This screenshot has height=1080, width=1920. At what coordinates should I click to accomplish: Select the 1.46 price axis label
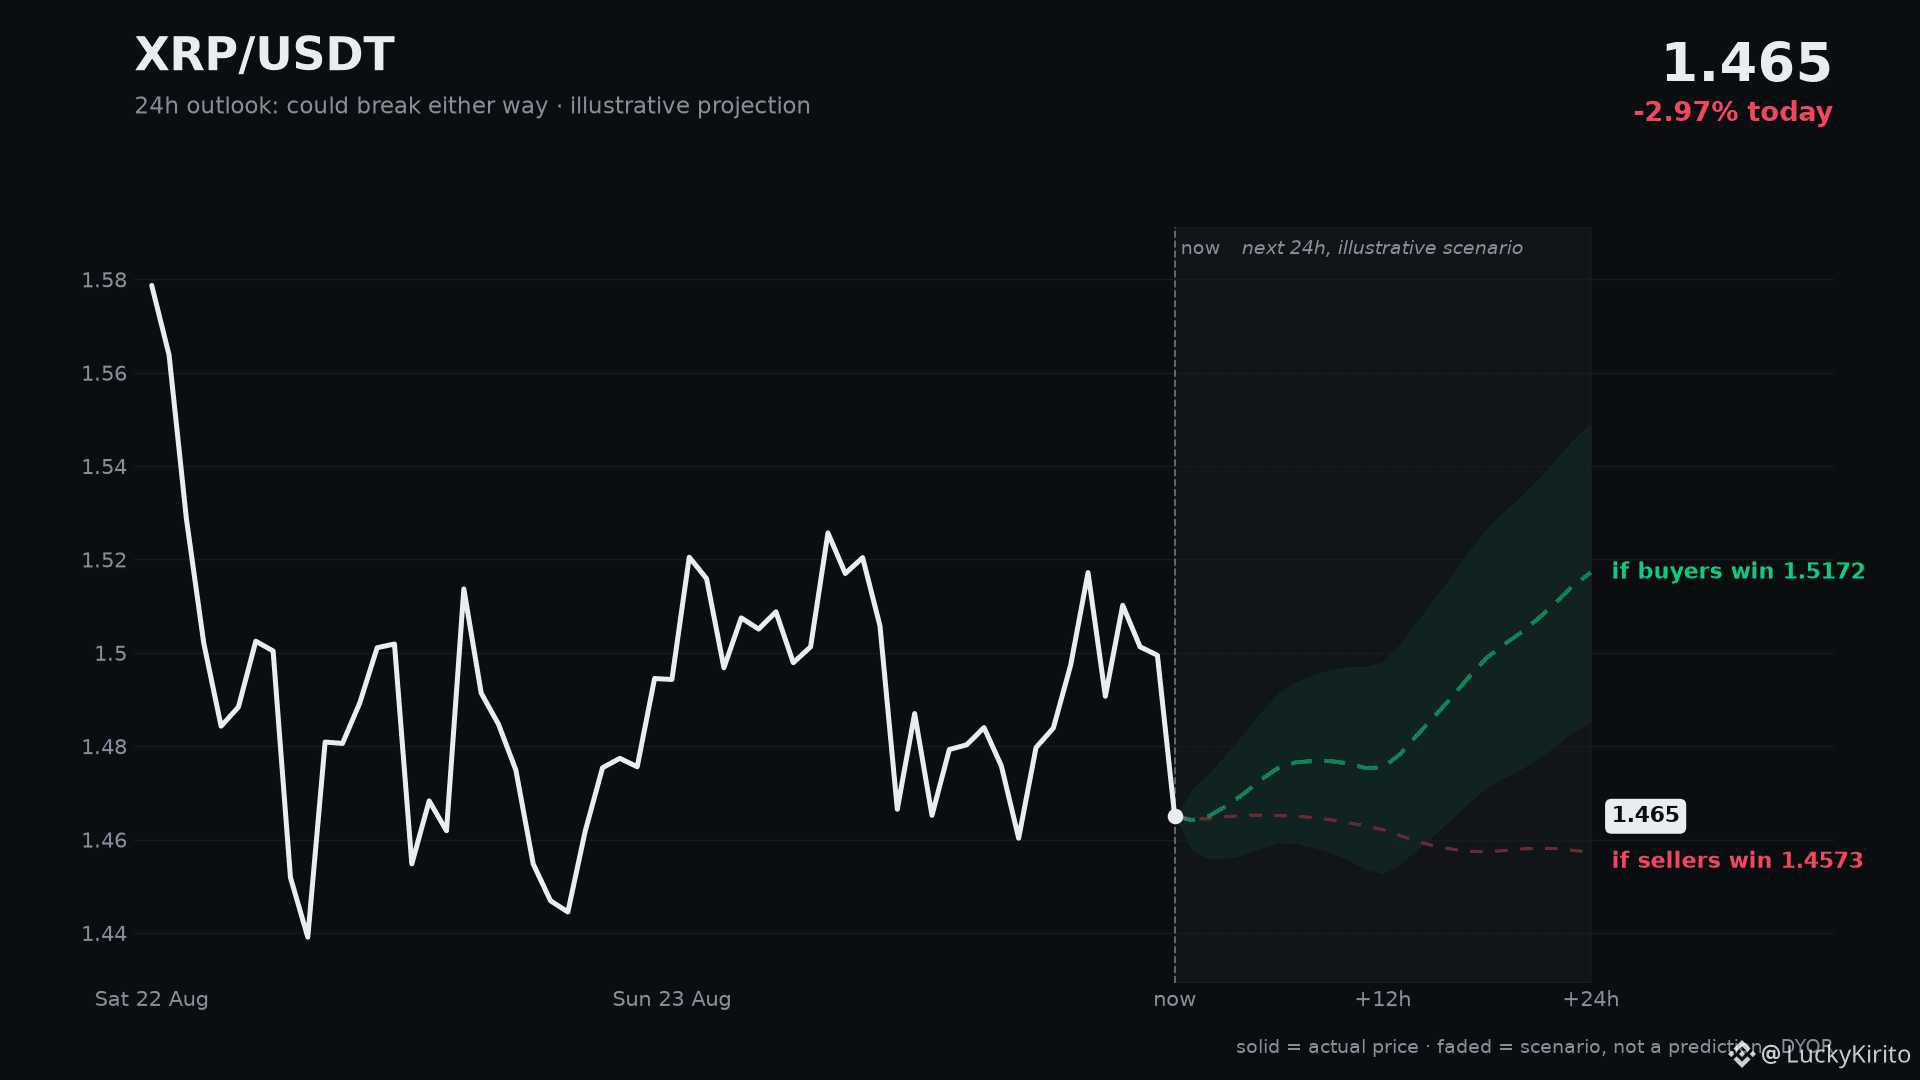[x=104, y=840]
